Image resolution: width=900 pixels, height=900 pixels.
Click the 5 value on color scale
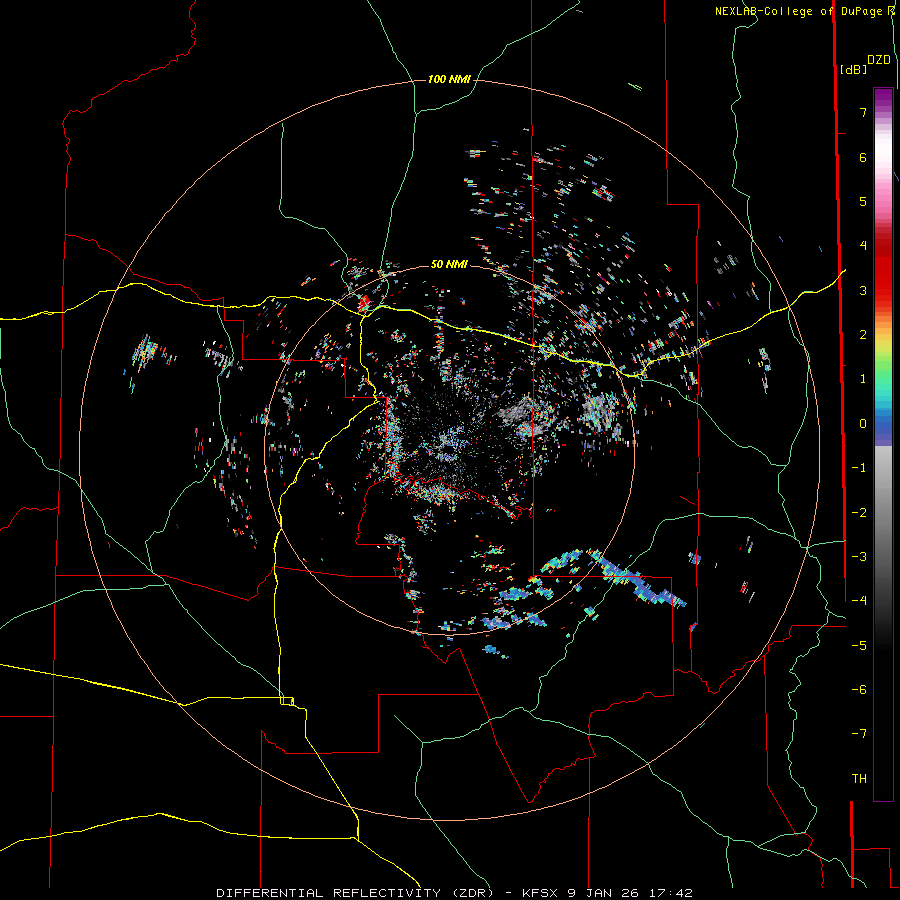[x=863, y=201]
